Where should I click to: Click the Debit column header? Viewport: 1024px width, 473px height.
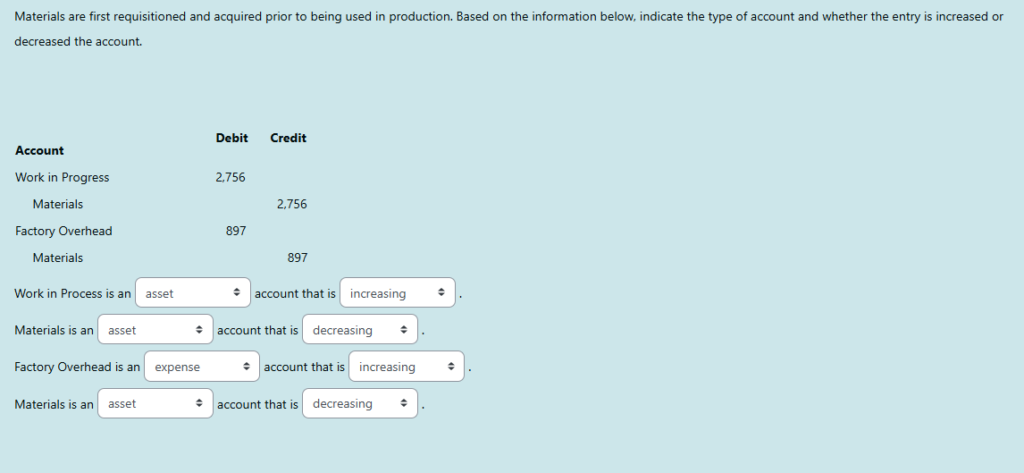click(231, 138)
